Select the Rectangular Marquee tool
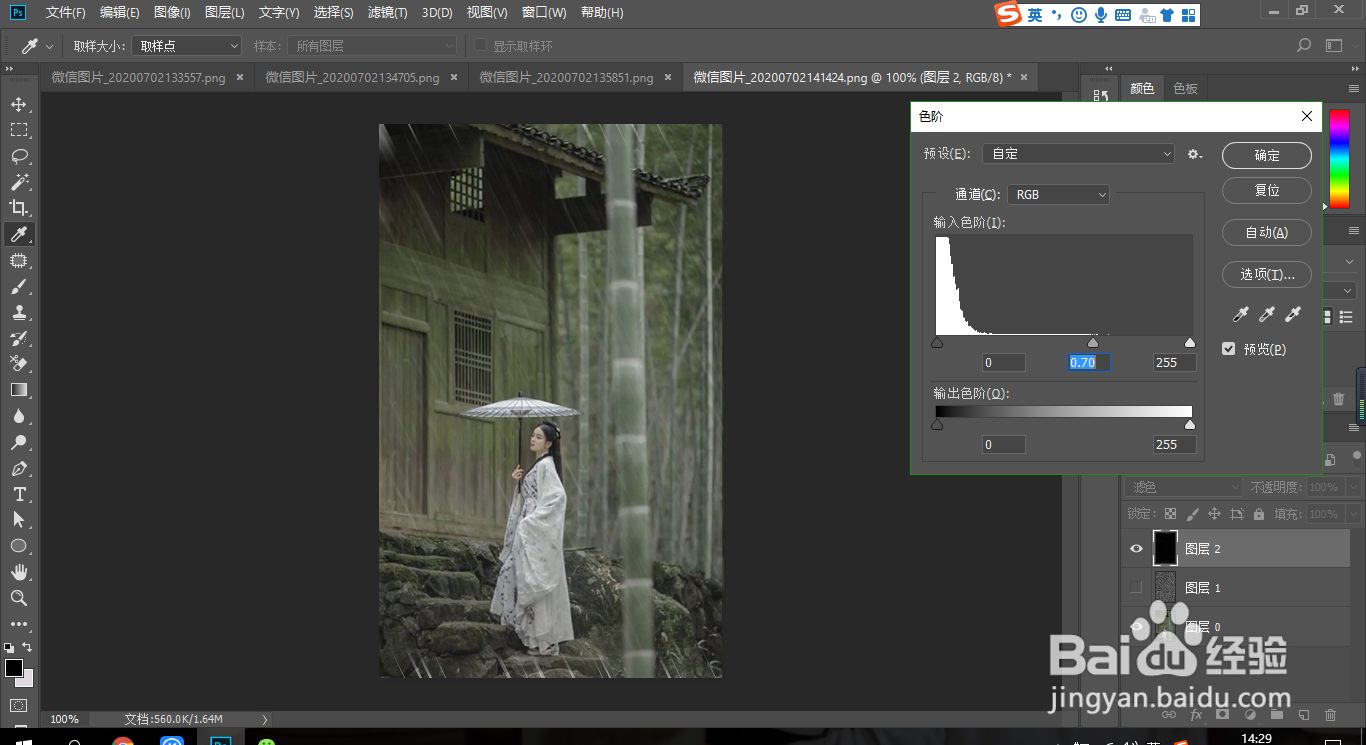Viewport: 1366px width, 745px height. [x=18, y=130]
